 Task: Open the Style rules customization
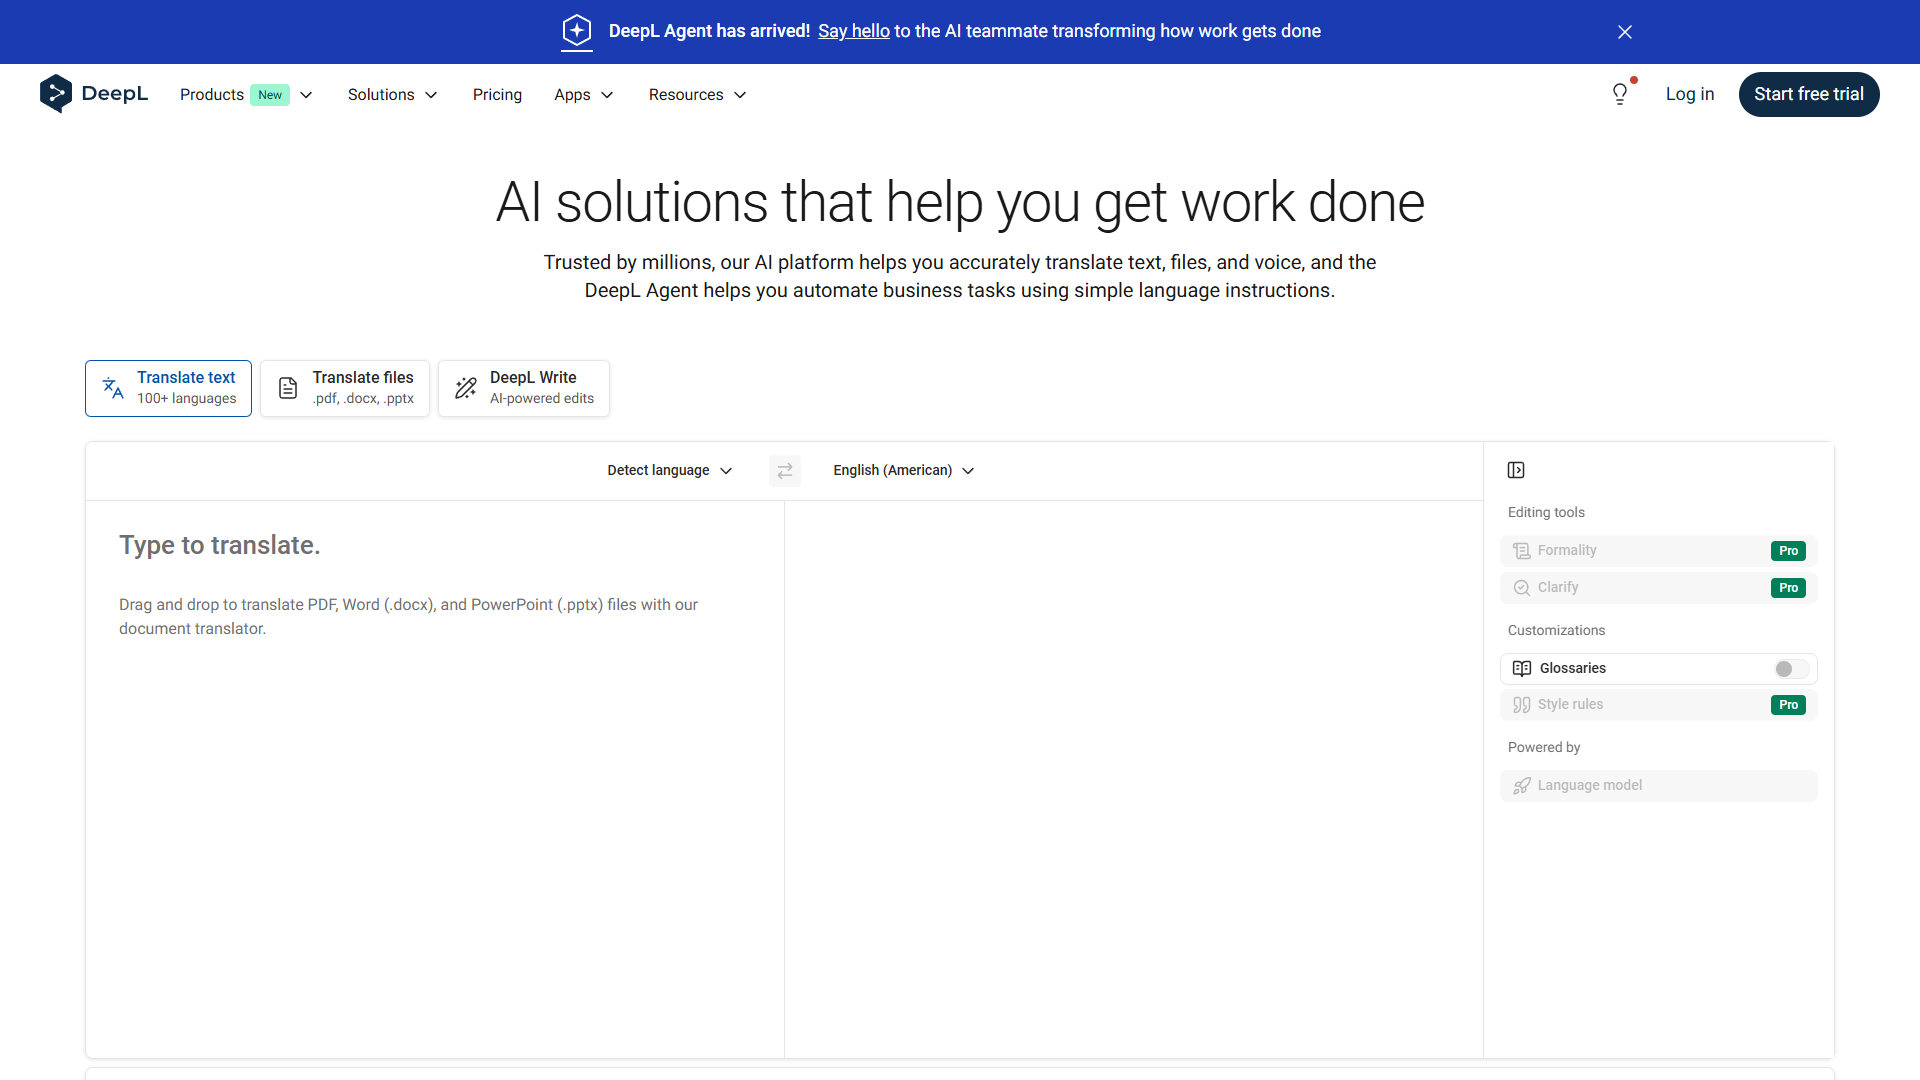click(x=1658, y=704)
